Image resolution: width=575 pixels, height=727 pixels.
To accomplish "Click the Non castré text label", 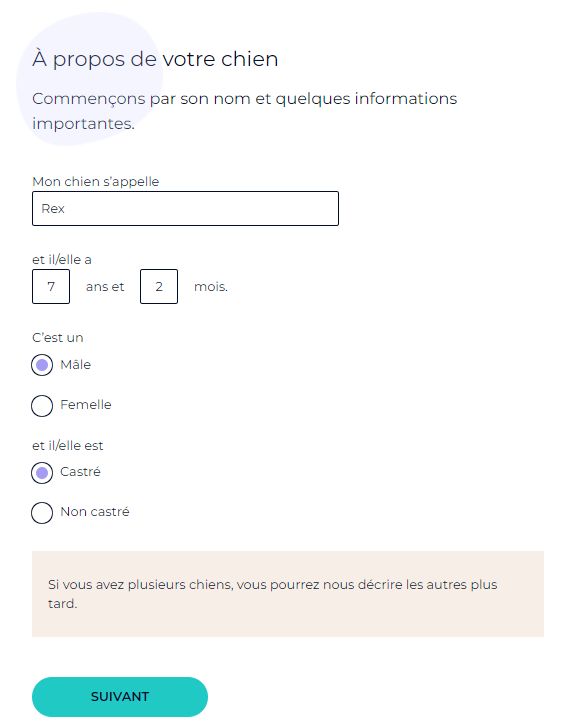I will click(x=95, y=512).
